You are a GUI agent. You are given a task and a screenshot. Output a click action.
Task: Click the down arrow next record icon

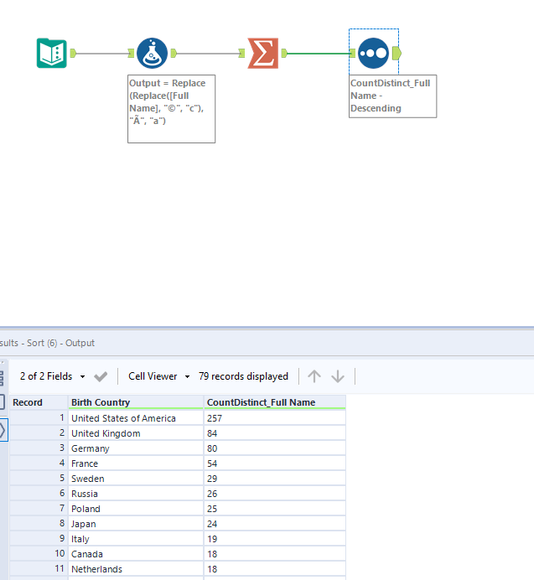click(x=338, y=377)
